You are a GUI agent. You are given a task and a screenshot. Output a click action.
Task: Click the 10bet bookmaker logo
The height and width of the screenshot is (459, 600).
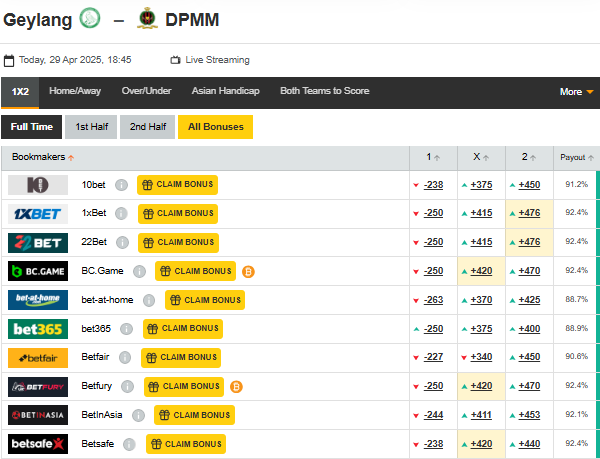38,185
